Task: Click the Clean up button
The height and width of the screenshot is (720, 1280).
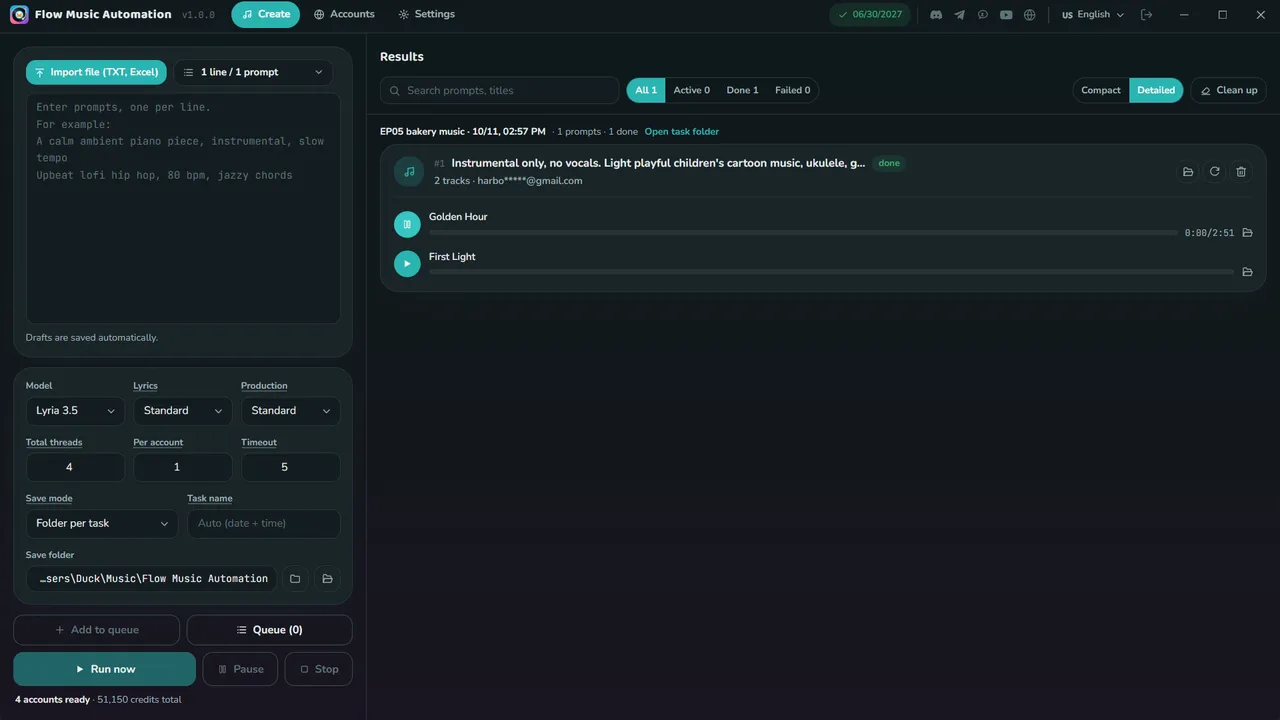Action: 1229,90
